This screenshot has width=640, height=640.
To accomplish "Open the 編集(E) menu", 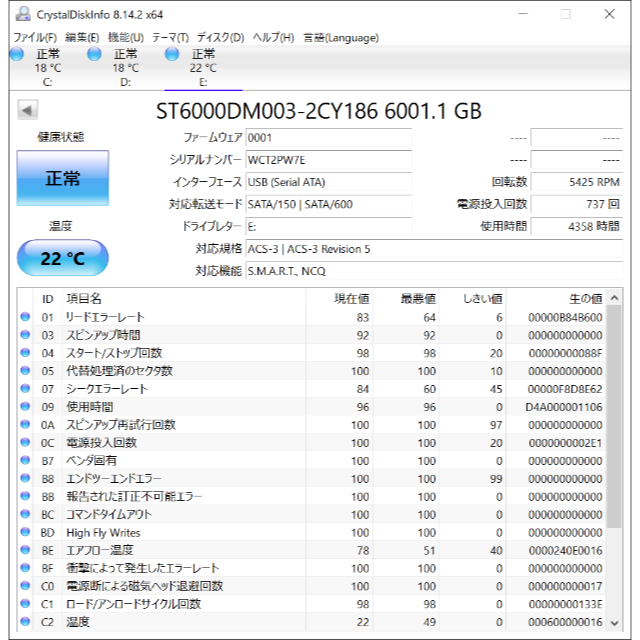I will [x=82, y=38].
